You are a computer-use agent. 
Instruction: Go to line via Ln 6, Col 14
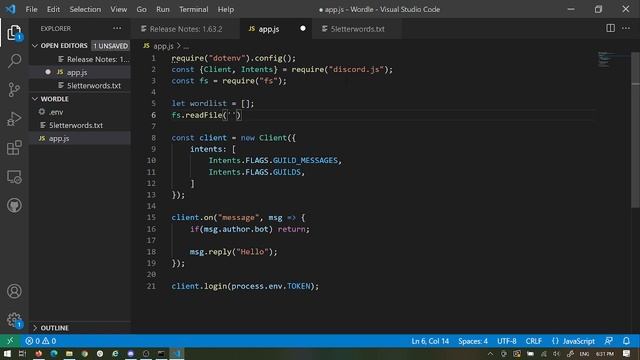click(x=430, y=341)
